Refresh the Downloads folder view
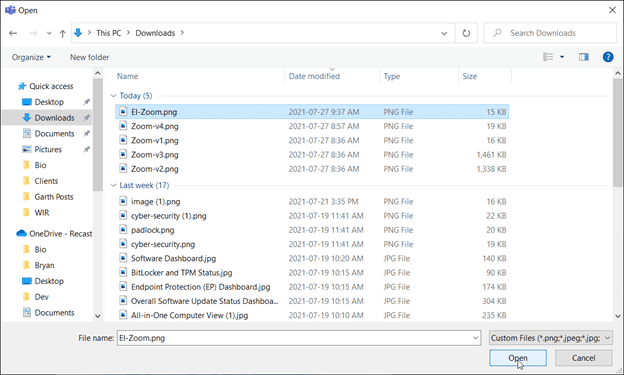Screen dimensions: 624x375 point(466,33)
